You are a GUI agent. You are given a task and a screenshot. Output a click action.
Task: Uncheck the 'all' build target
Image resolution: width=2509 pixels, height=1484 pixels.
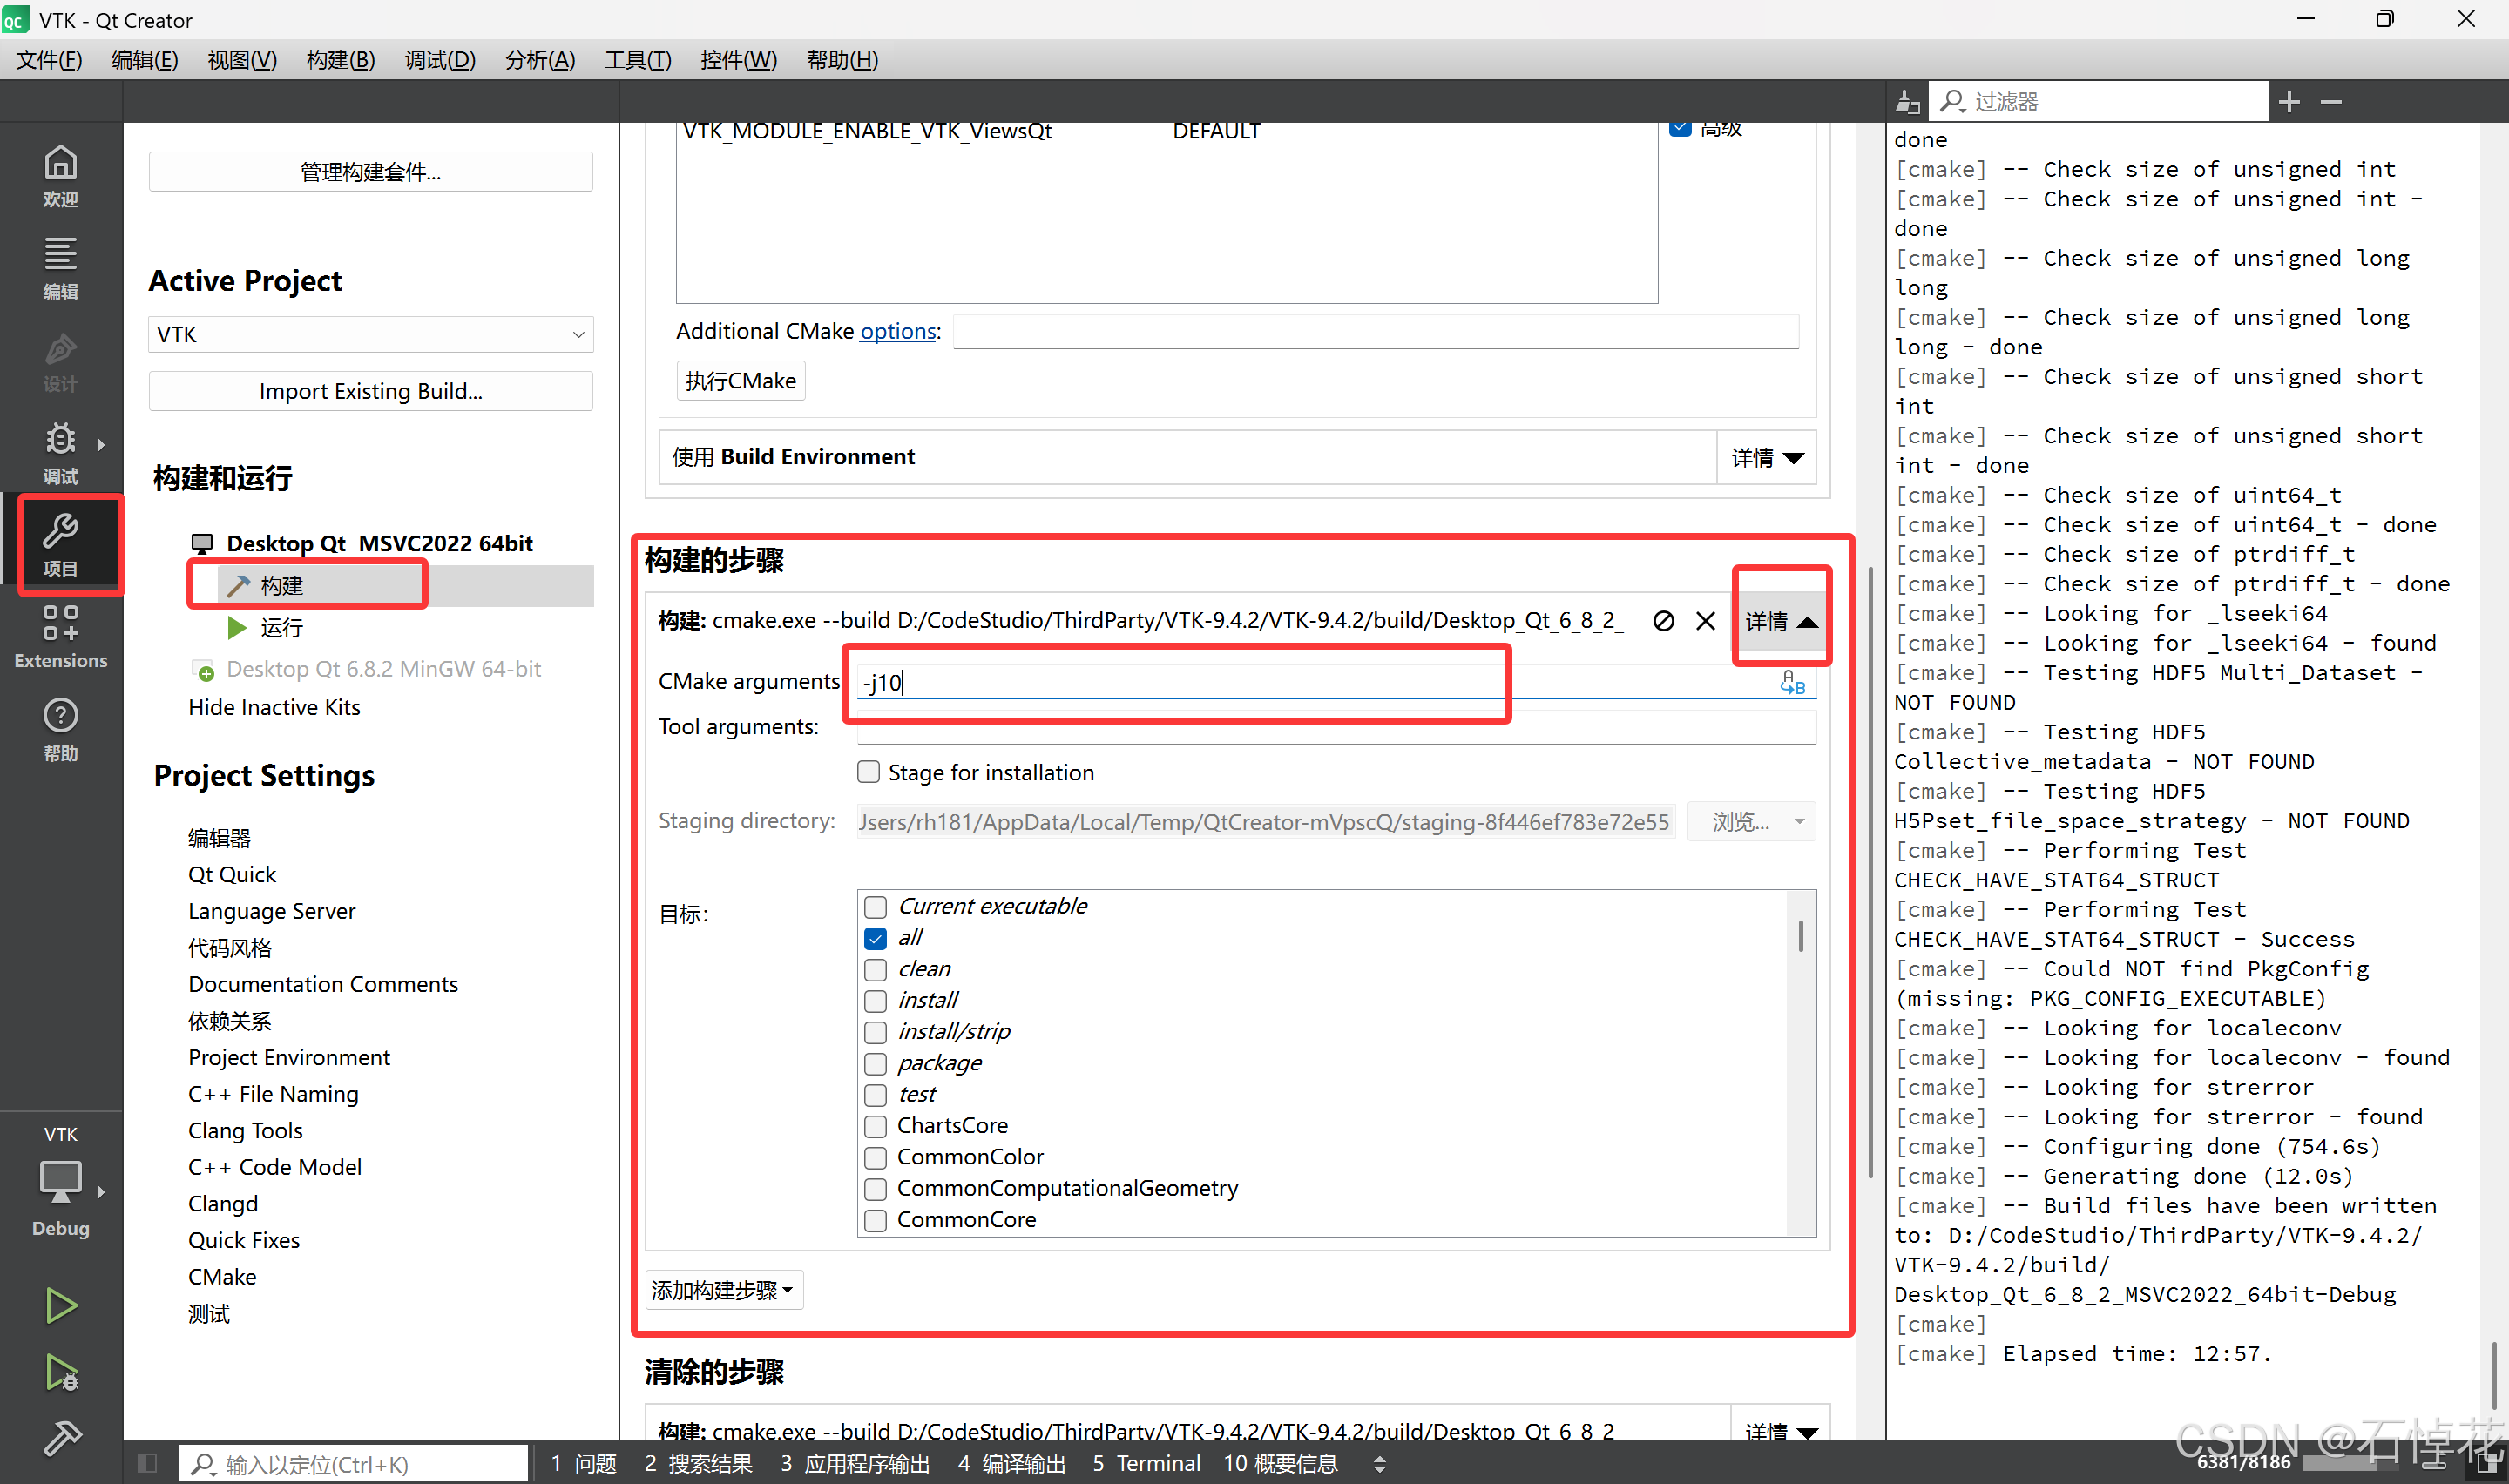pyautogui.click(x=875, y=938)
